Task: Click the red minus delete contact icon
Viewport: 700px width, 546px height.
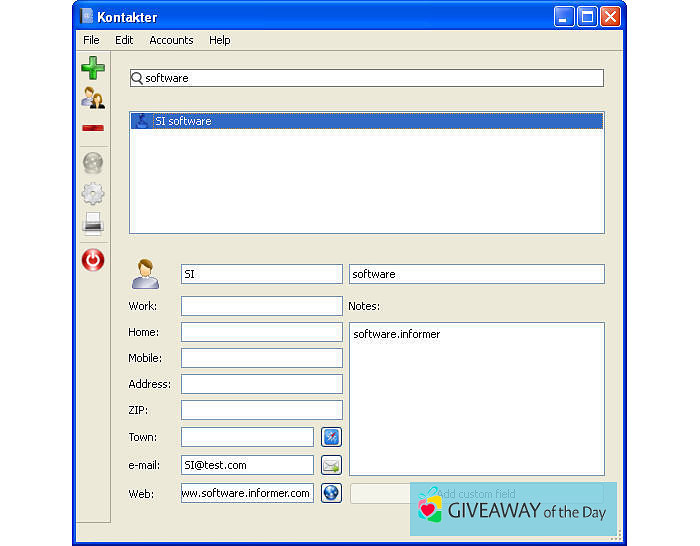Action: tap(93, 128)
